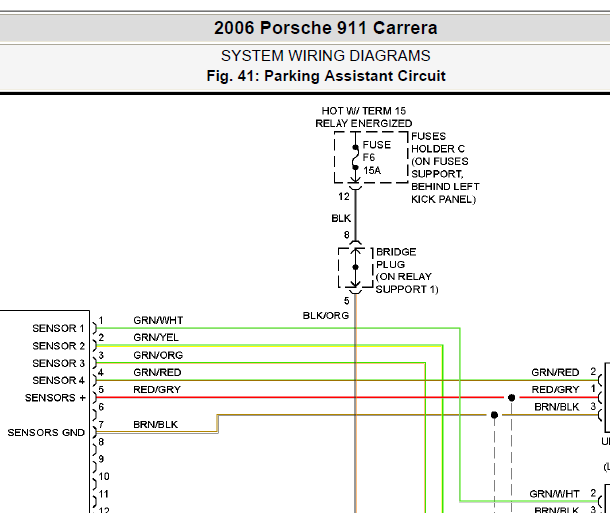This screenshot has height=513, width=610.
Task: Click pin number 5 below bridge plug
Action: coord(347,301)
